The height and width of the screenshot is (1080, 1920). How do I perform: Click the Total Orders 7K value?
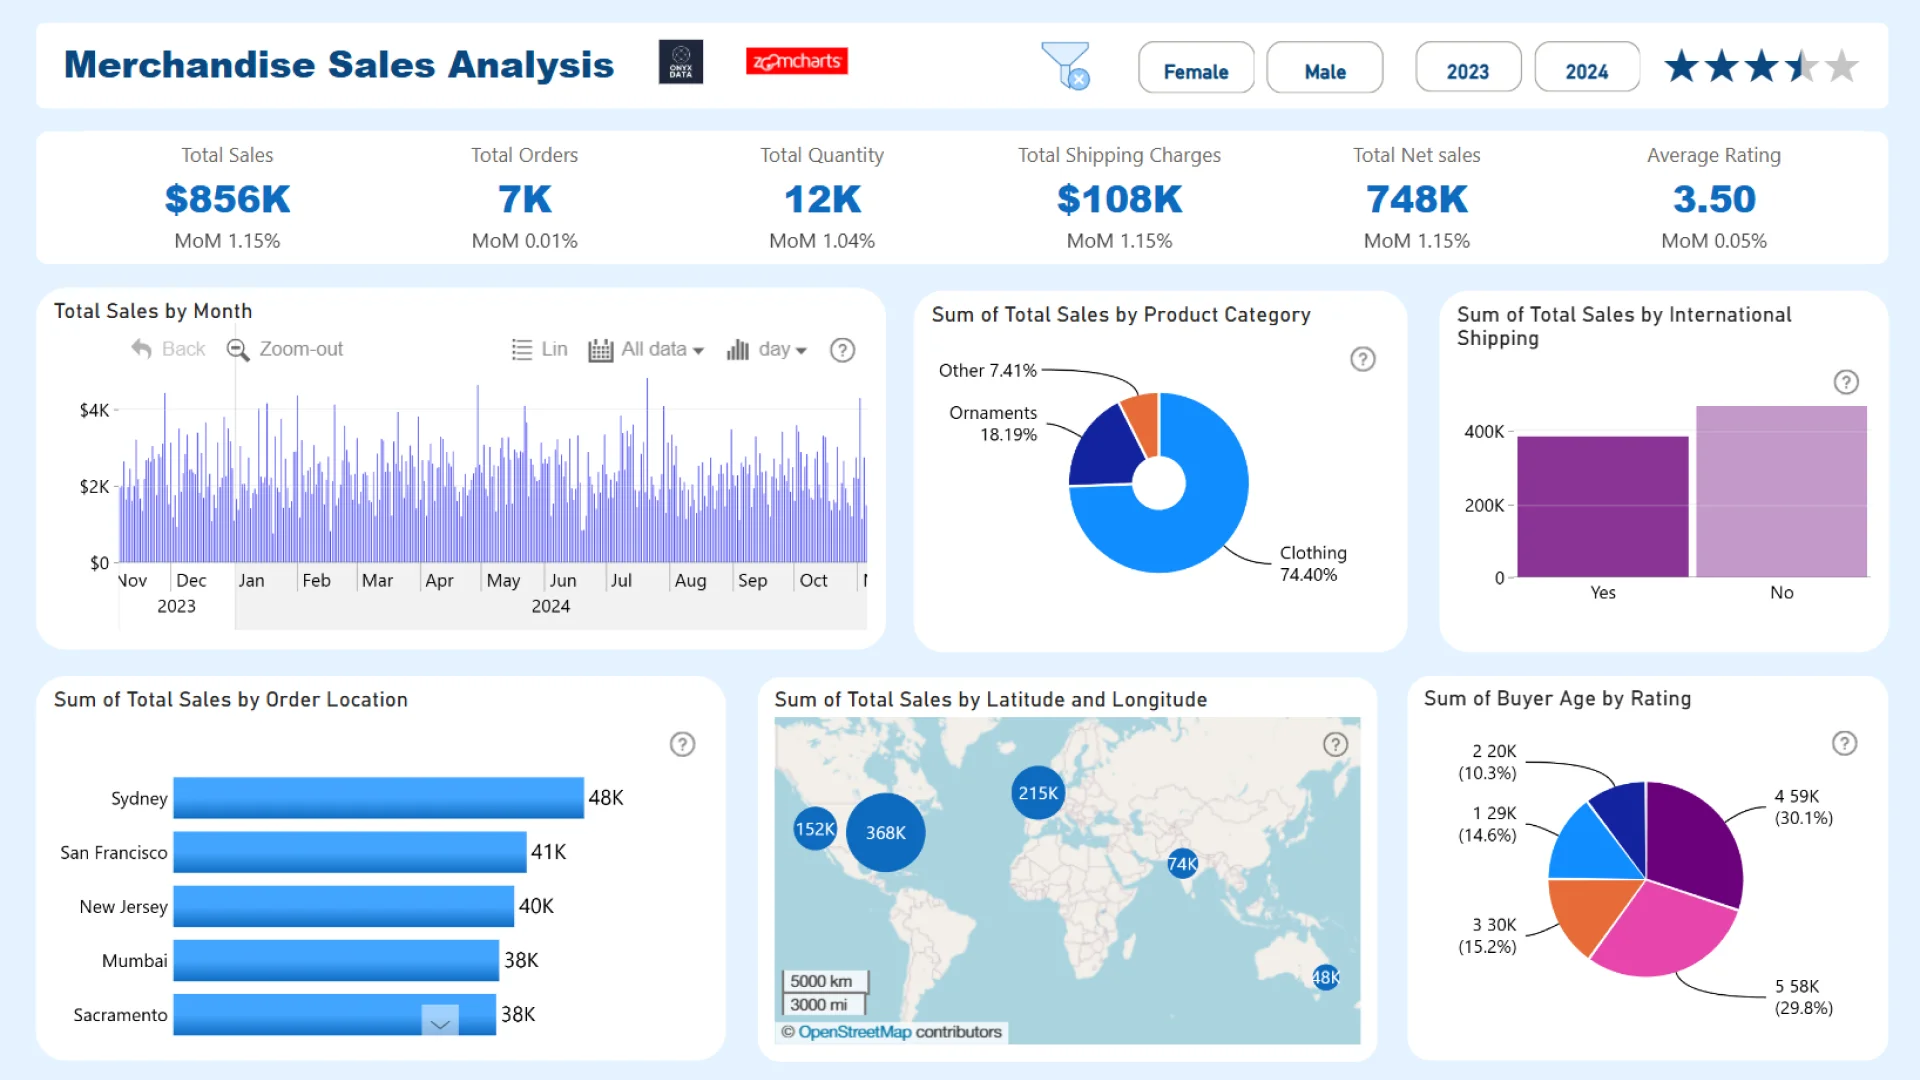click(525, 199)
